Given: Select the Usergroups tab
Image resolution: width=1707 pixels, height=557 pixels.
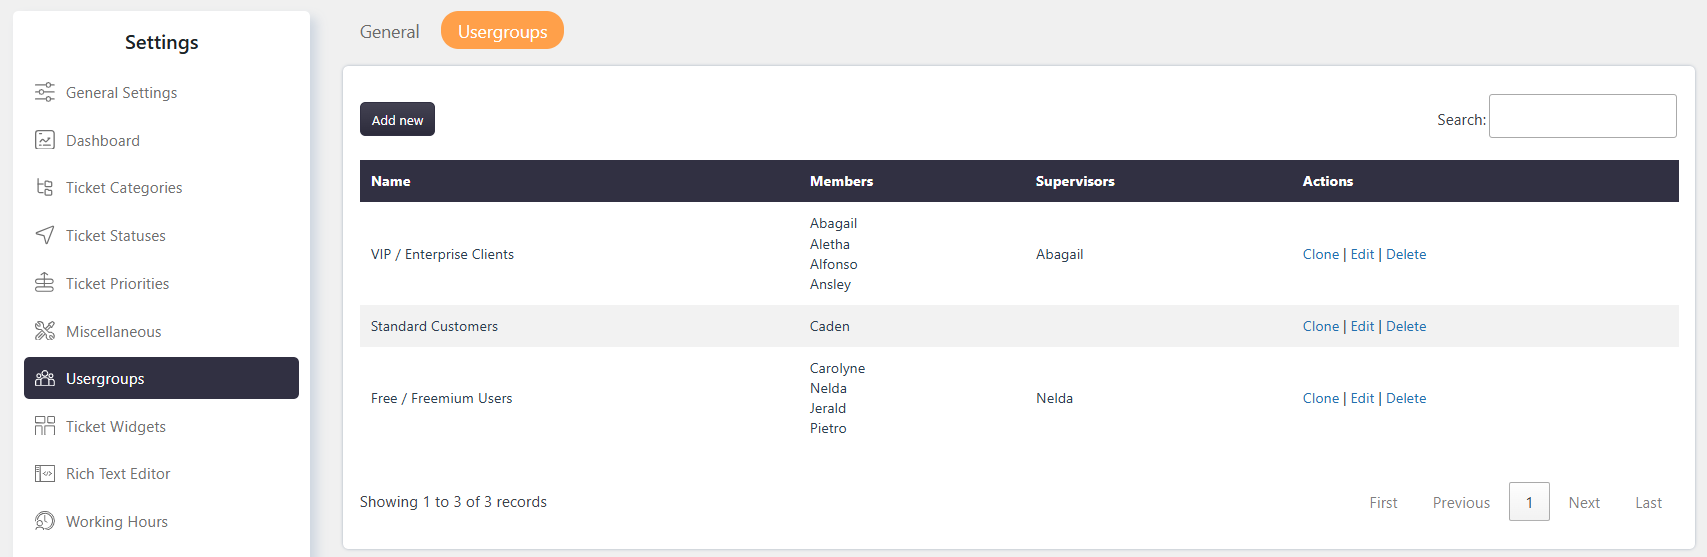Looking at the screenshot, I should (x=502, y=31).
